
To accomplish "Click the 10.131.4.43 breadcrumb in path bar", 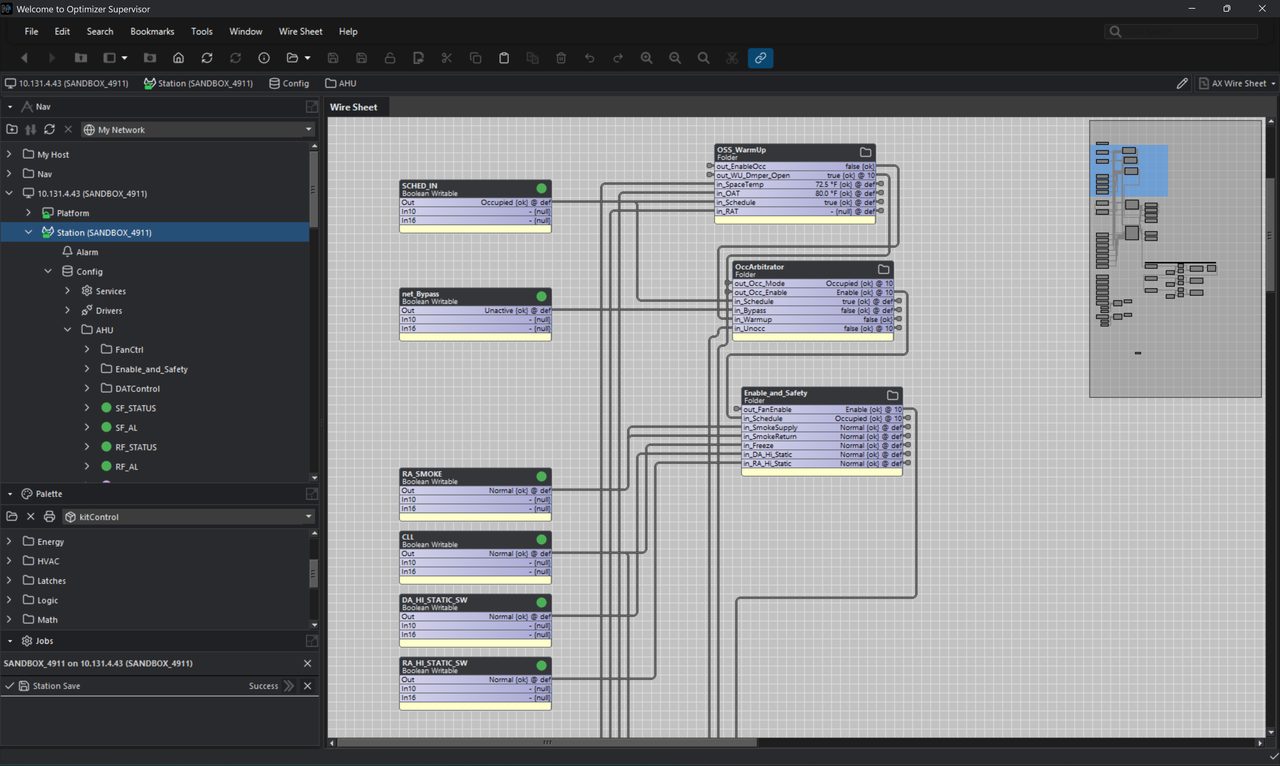I will (66, 83).
